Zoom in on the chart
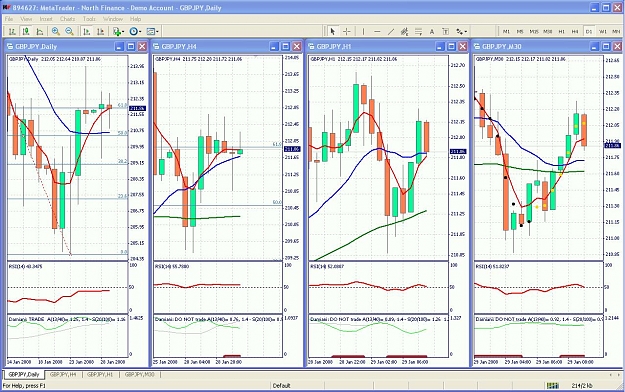Viewport: 625px width, 392px height. pos(56,31)
